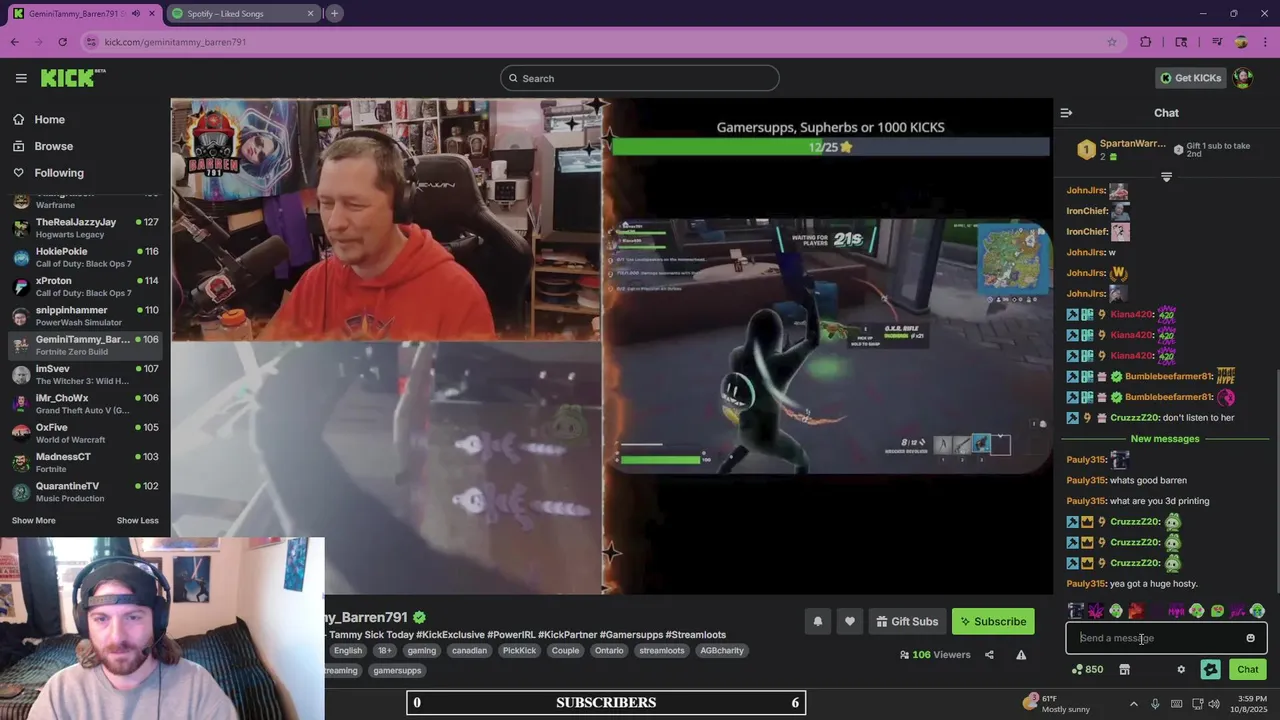The image size is (1280, 720).
Task: Expand following list with Show More
Action: pyautogui.click(x=33, y=520)
